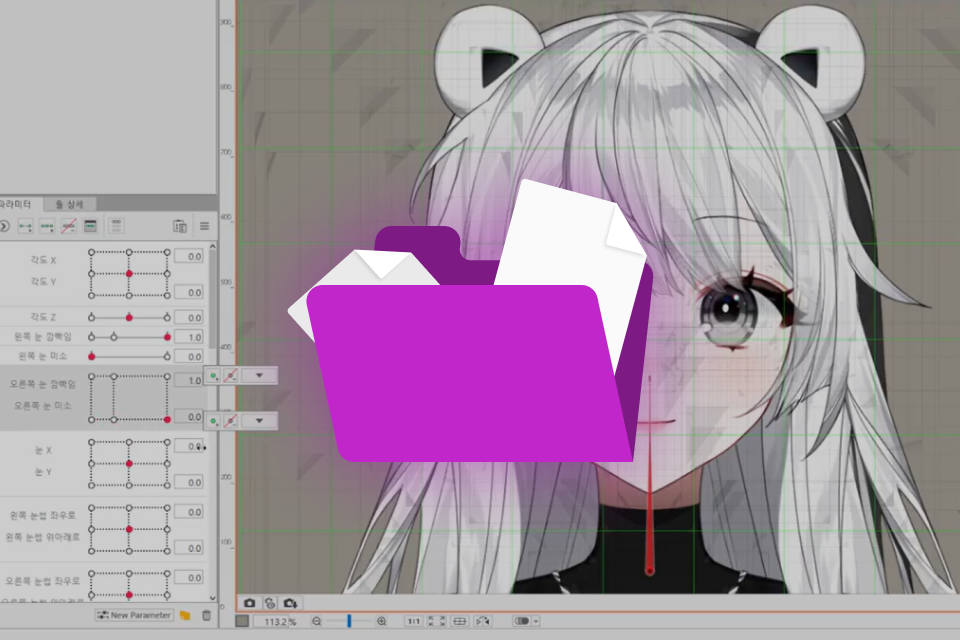
Task: Click the parameter list scroll down arrow
Action: coord(212,598)
